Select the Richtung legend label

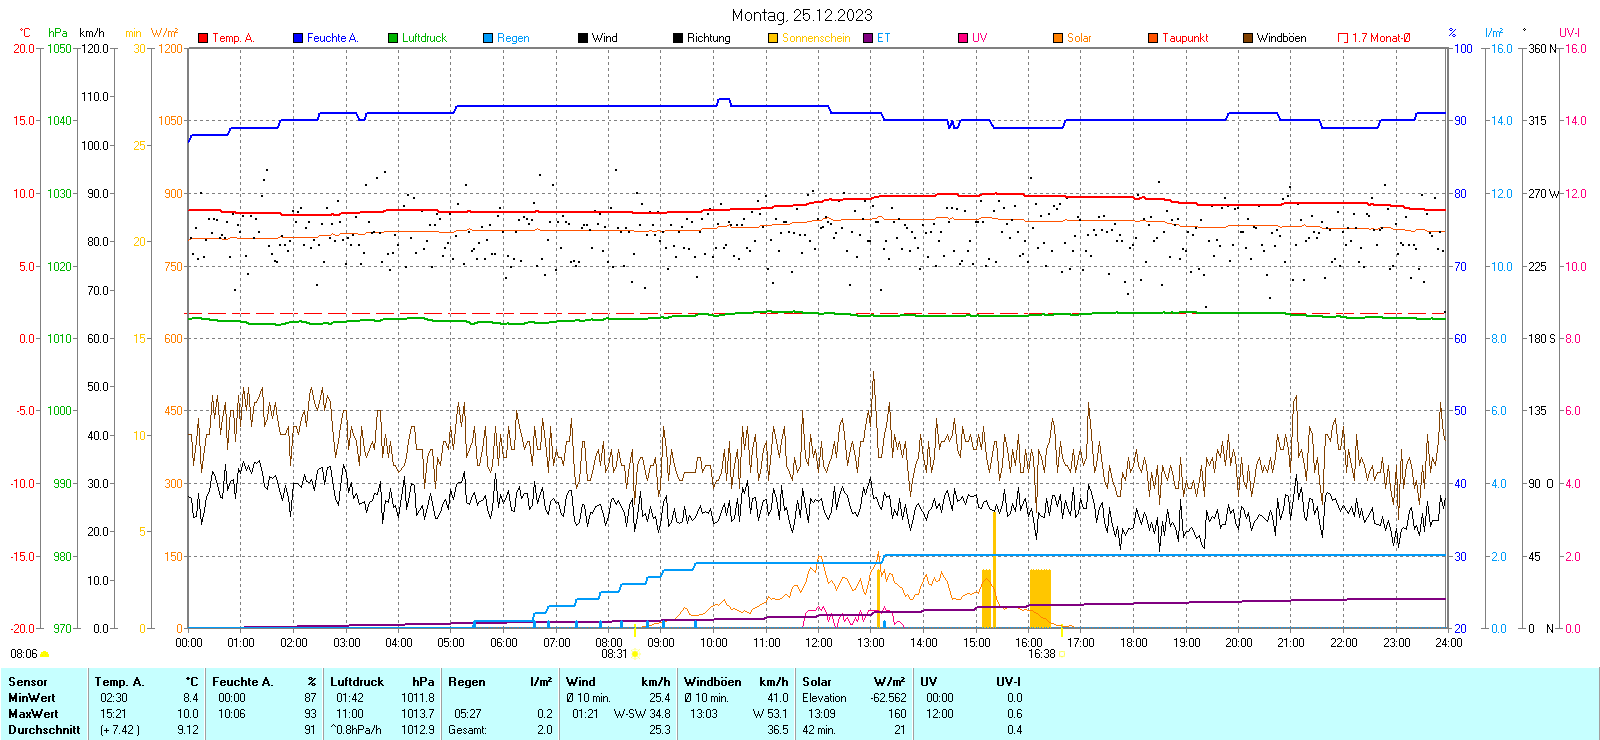pos(708,38)
